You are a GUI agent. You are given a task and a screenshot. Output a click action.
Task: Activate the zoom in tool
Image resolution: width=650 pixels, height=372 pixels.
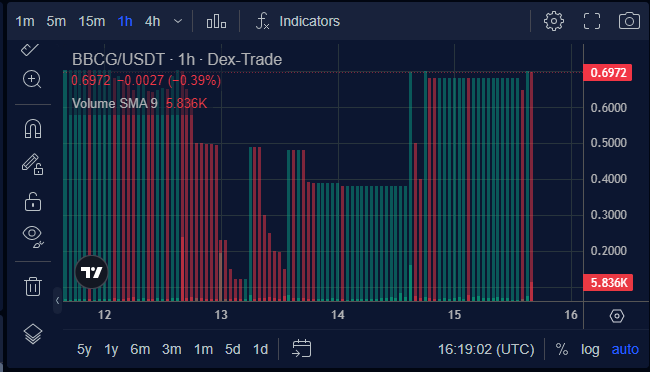pyautogui.click(x=32, y=79)
